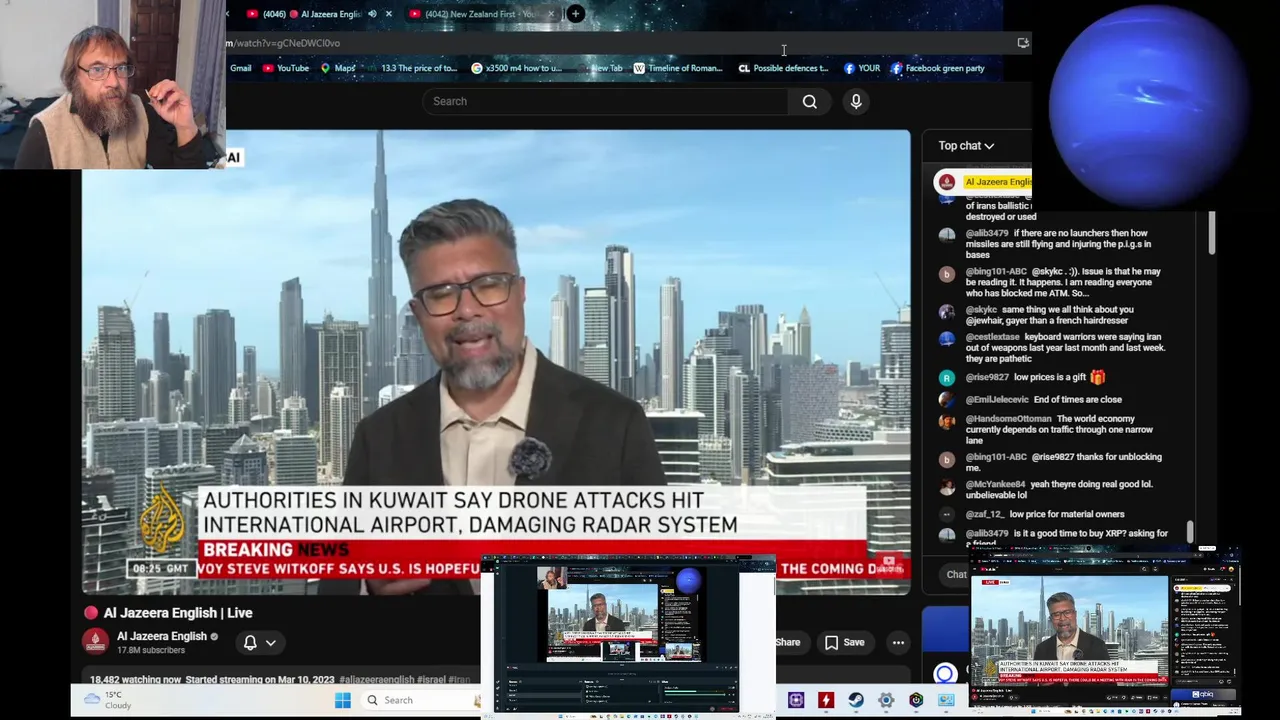Screen dimensions: 1280x720
Task: Activate voice search microphone
Action: (x=856, y=101)
